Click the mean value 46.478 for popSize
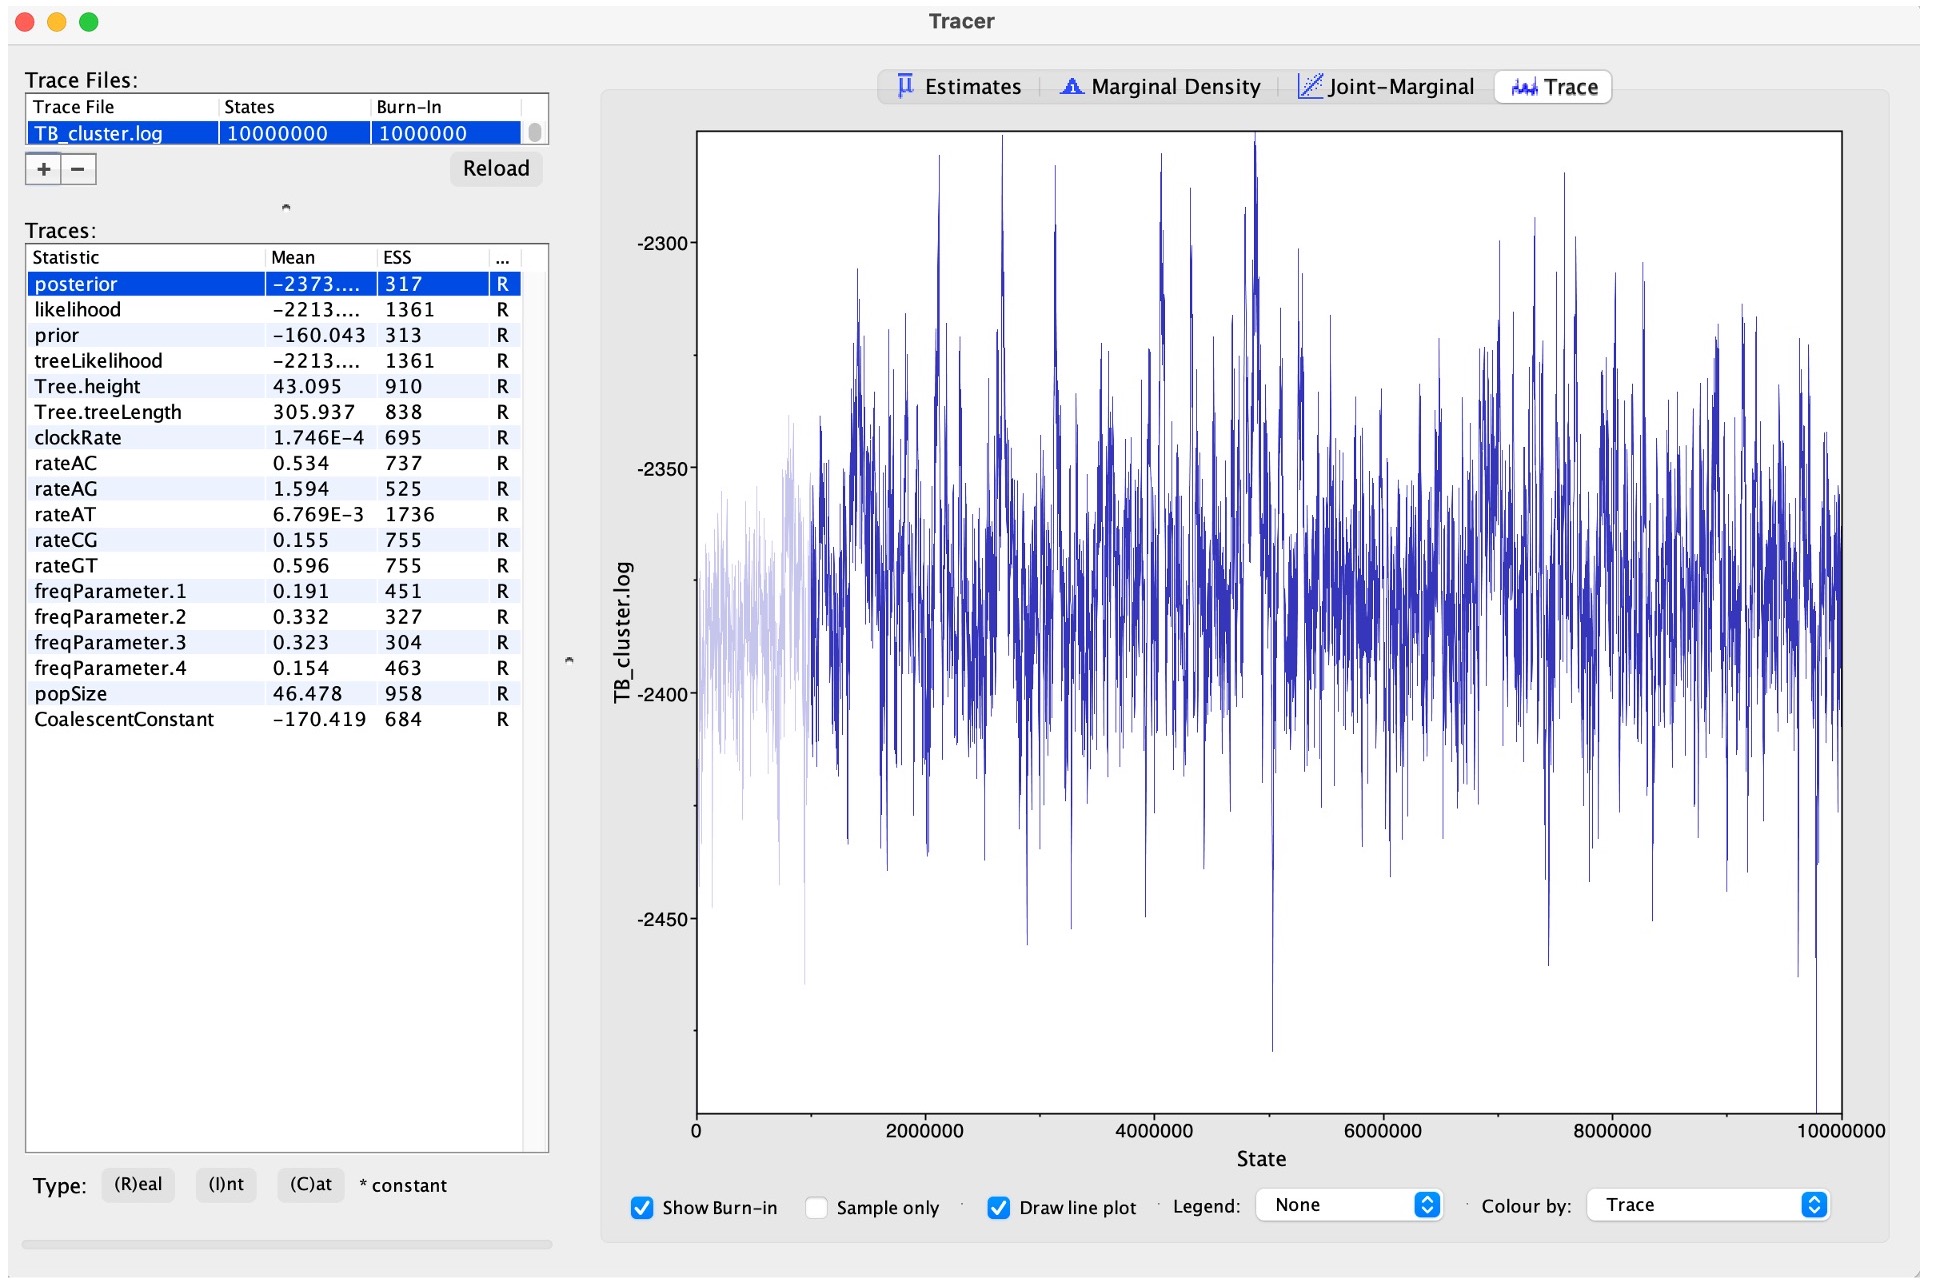 (308, 694)
